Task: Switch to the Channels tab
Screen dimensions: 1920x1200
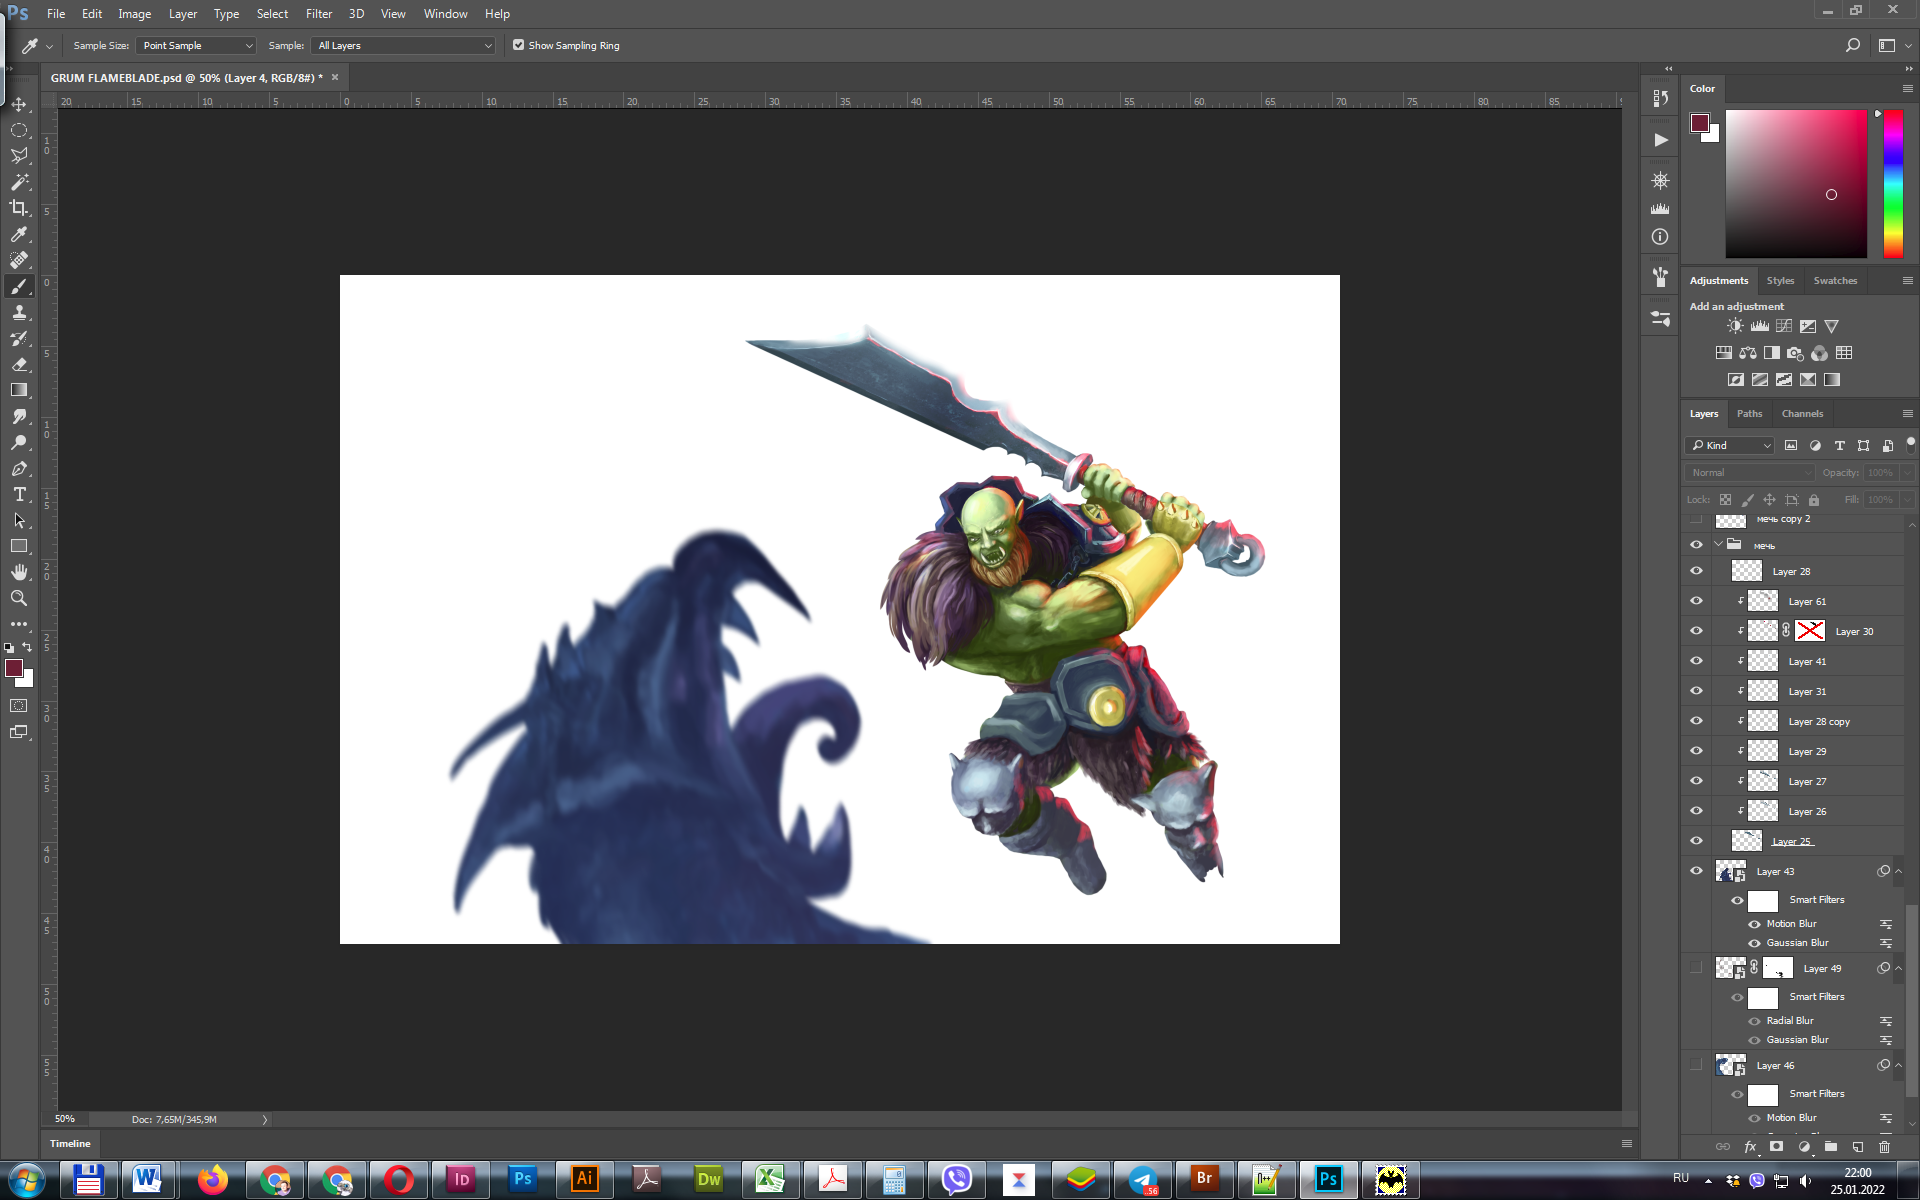Action: click(x=1802, y=413)
